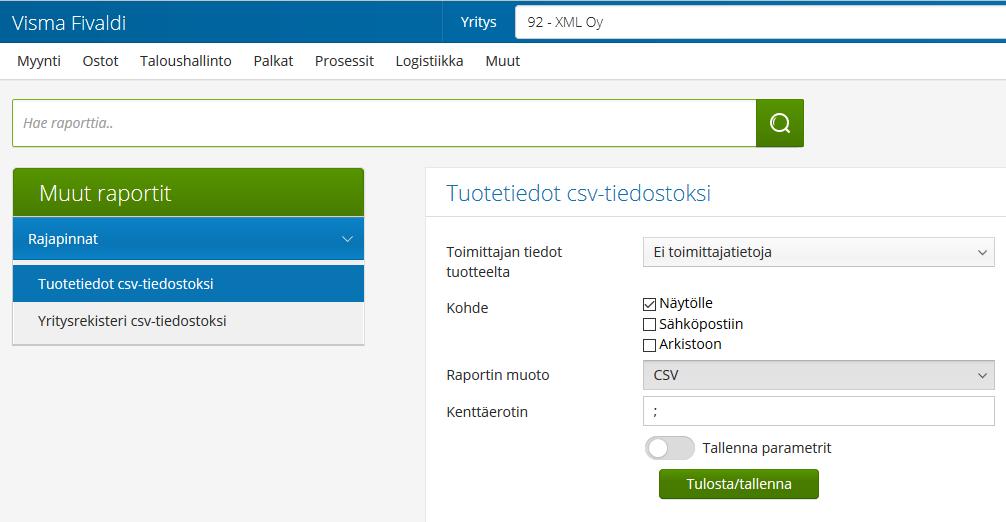Open the Toimittajan tiedot tuotteelta dropdown

tap(819, 252)
